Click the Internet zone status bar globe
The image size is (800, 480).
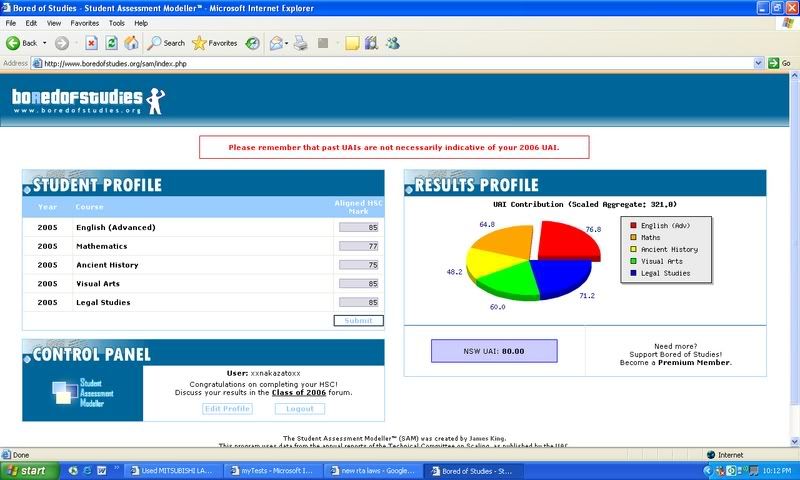[x=711, y=454]
